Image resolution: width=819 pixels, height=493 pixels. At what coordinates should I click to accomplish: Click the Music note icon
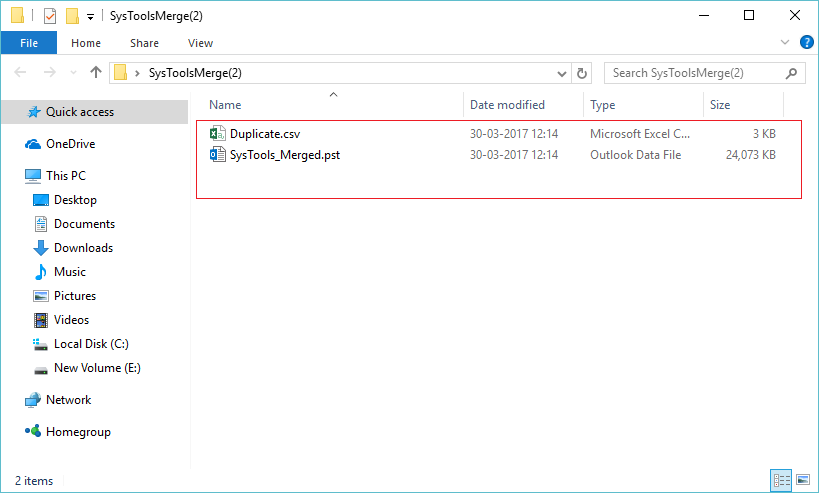41,272
